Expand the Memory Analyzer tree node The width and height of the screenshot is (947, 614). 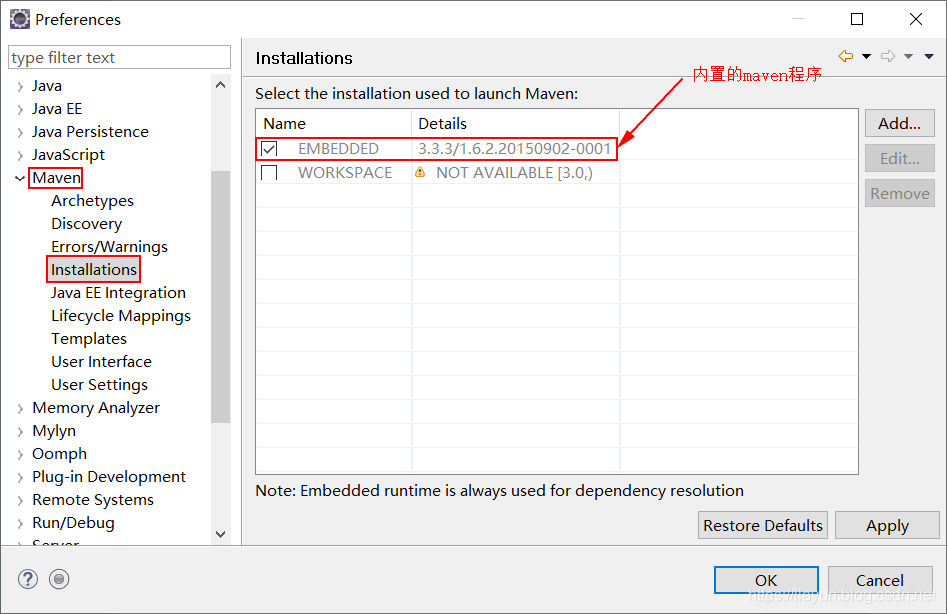coord(20,408)
